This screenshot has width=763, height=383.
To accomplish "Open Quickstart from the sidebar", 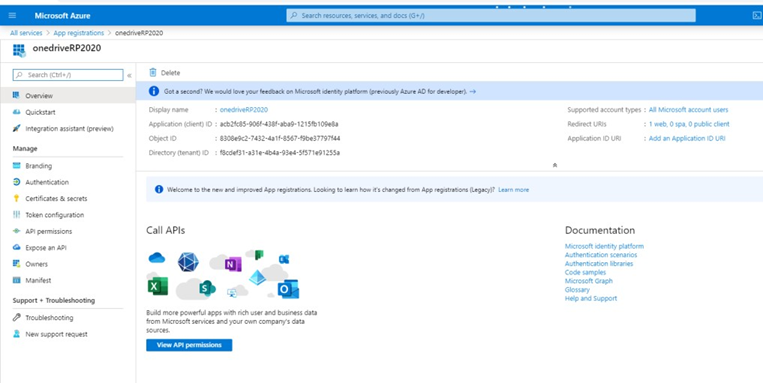I will 40,112.
